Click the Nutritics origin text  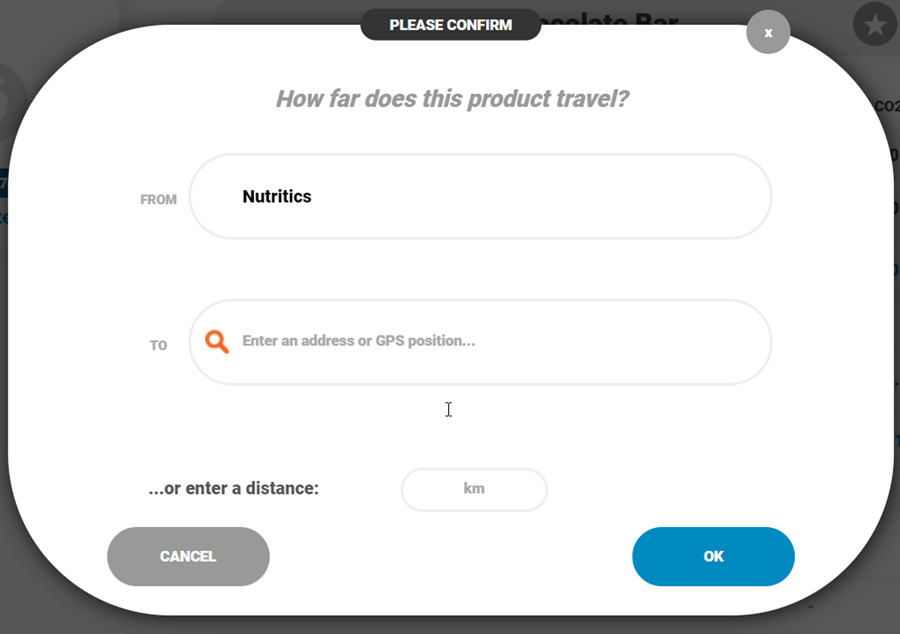pyautogui.click(x=277, y=196)
